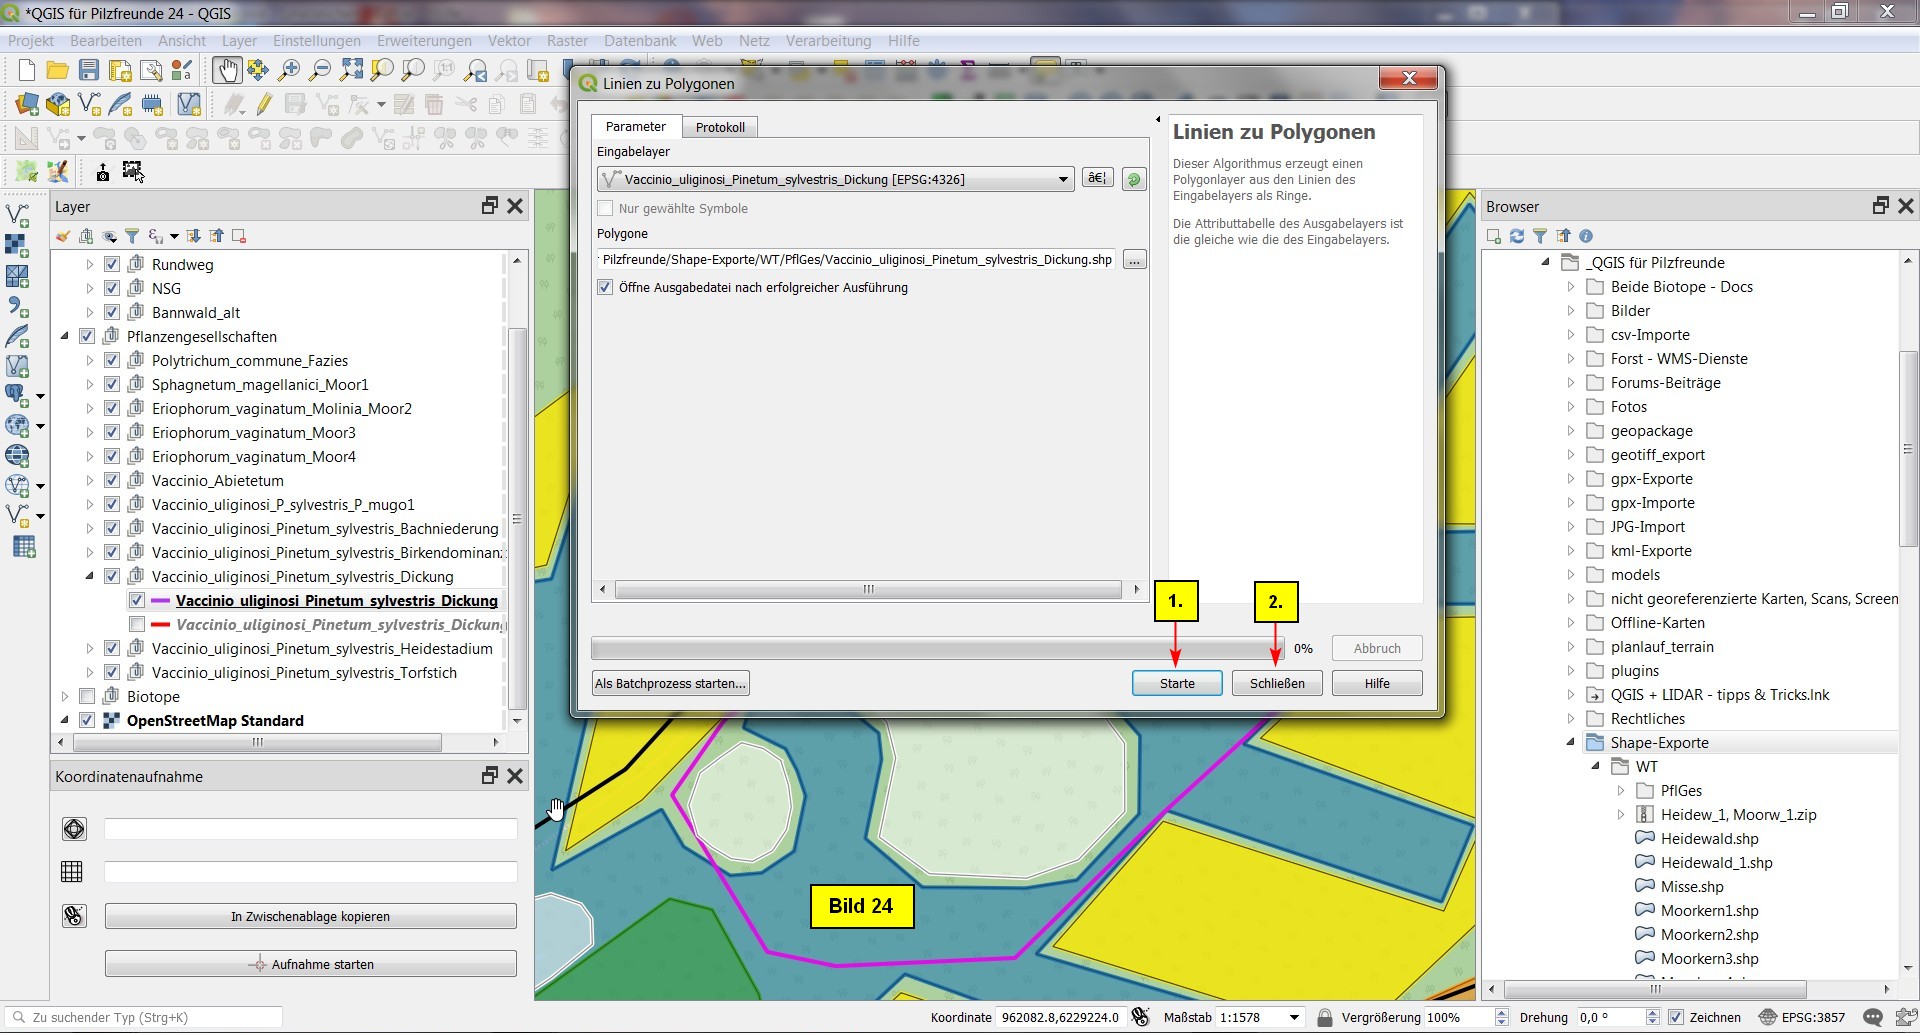The image size is (1920, 1033).
Task: Open the Verarbeitung menu
Action: tap(827, 41)
